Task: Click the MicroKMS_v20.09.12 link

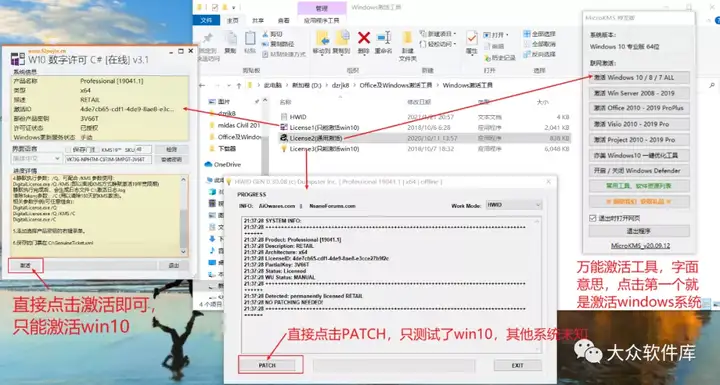Action: 640,246
